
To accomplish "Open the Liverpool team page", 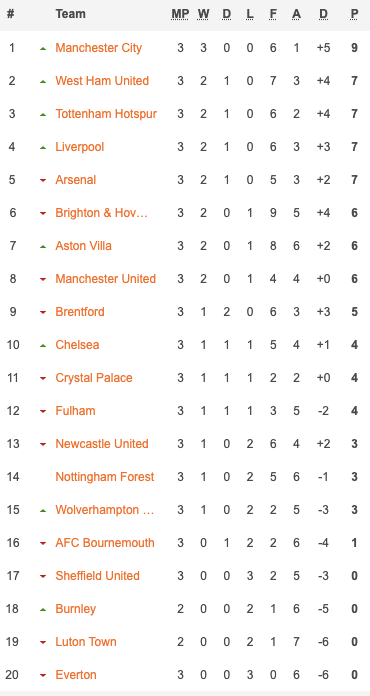I will point(79,147).
